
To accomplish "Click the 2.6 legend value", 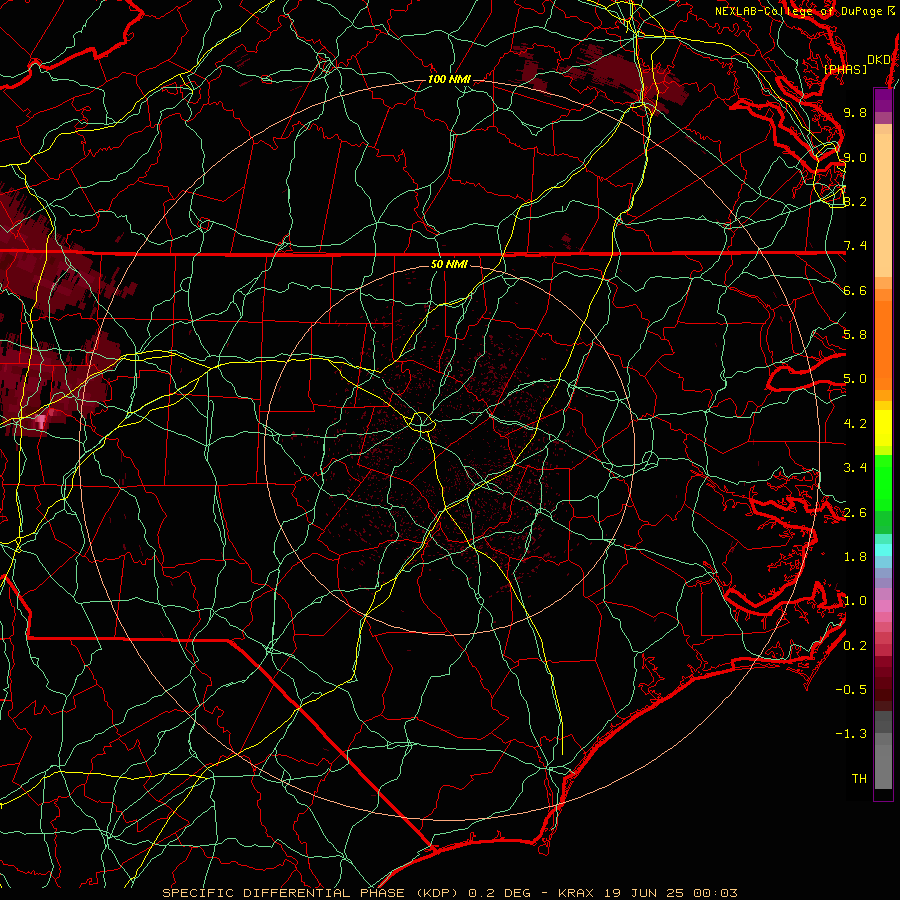I will (855, 513).
